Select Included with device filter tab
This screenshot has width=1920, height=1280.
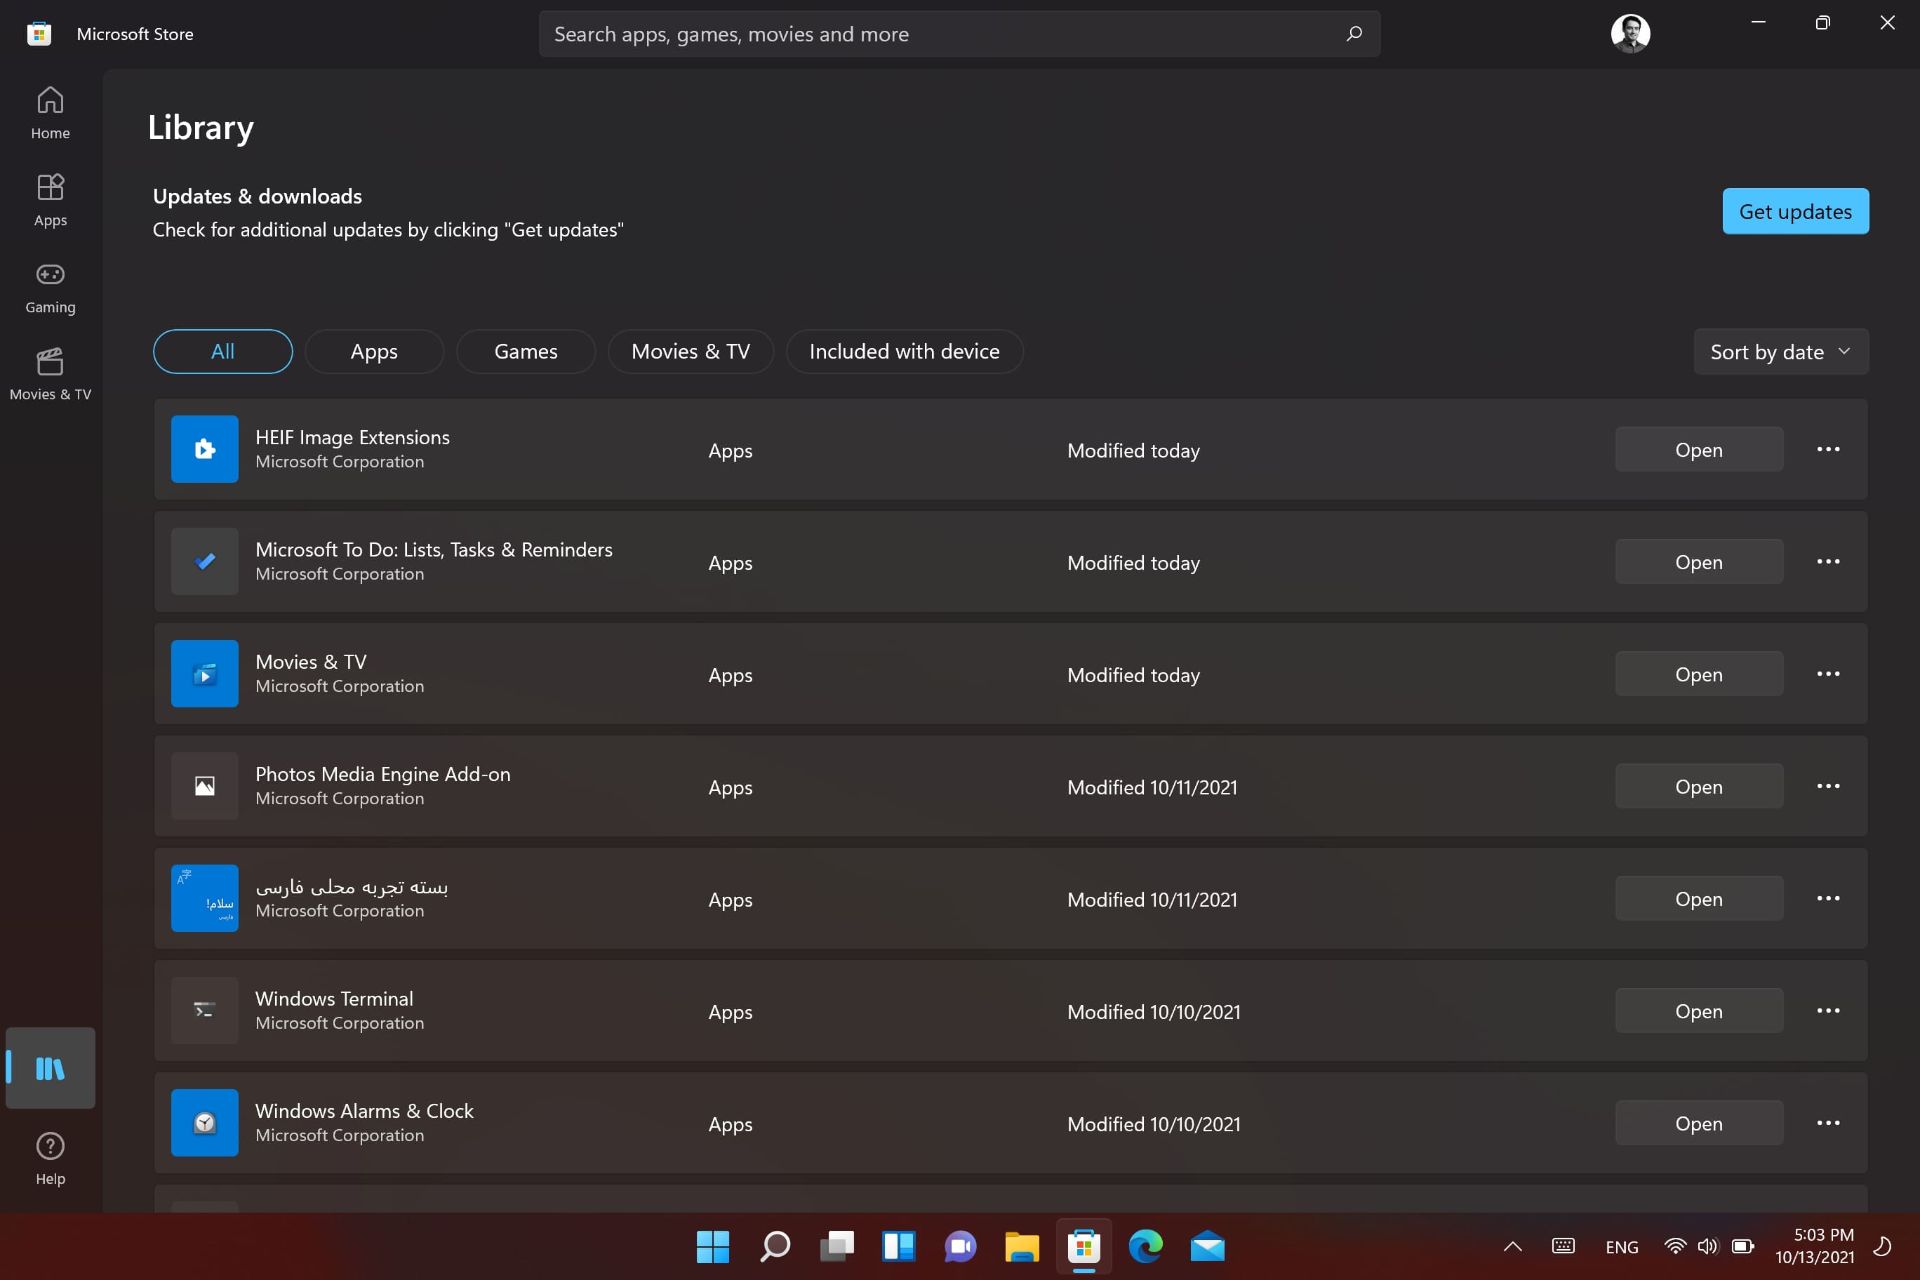(903, 350)
